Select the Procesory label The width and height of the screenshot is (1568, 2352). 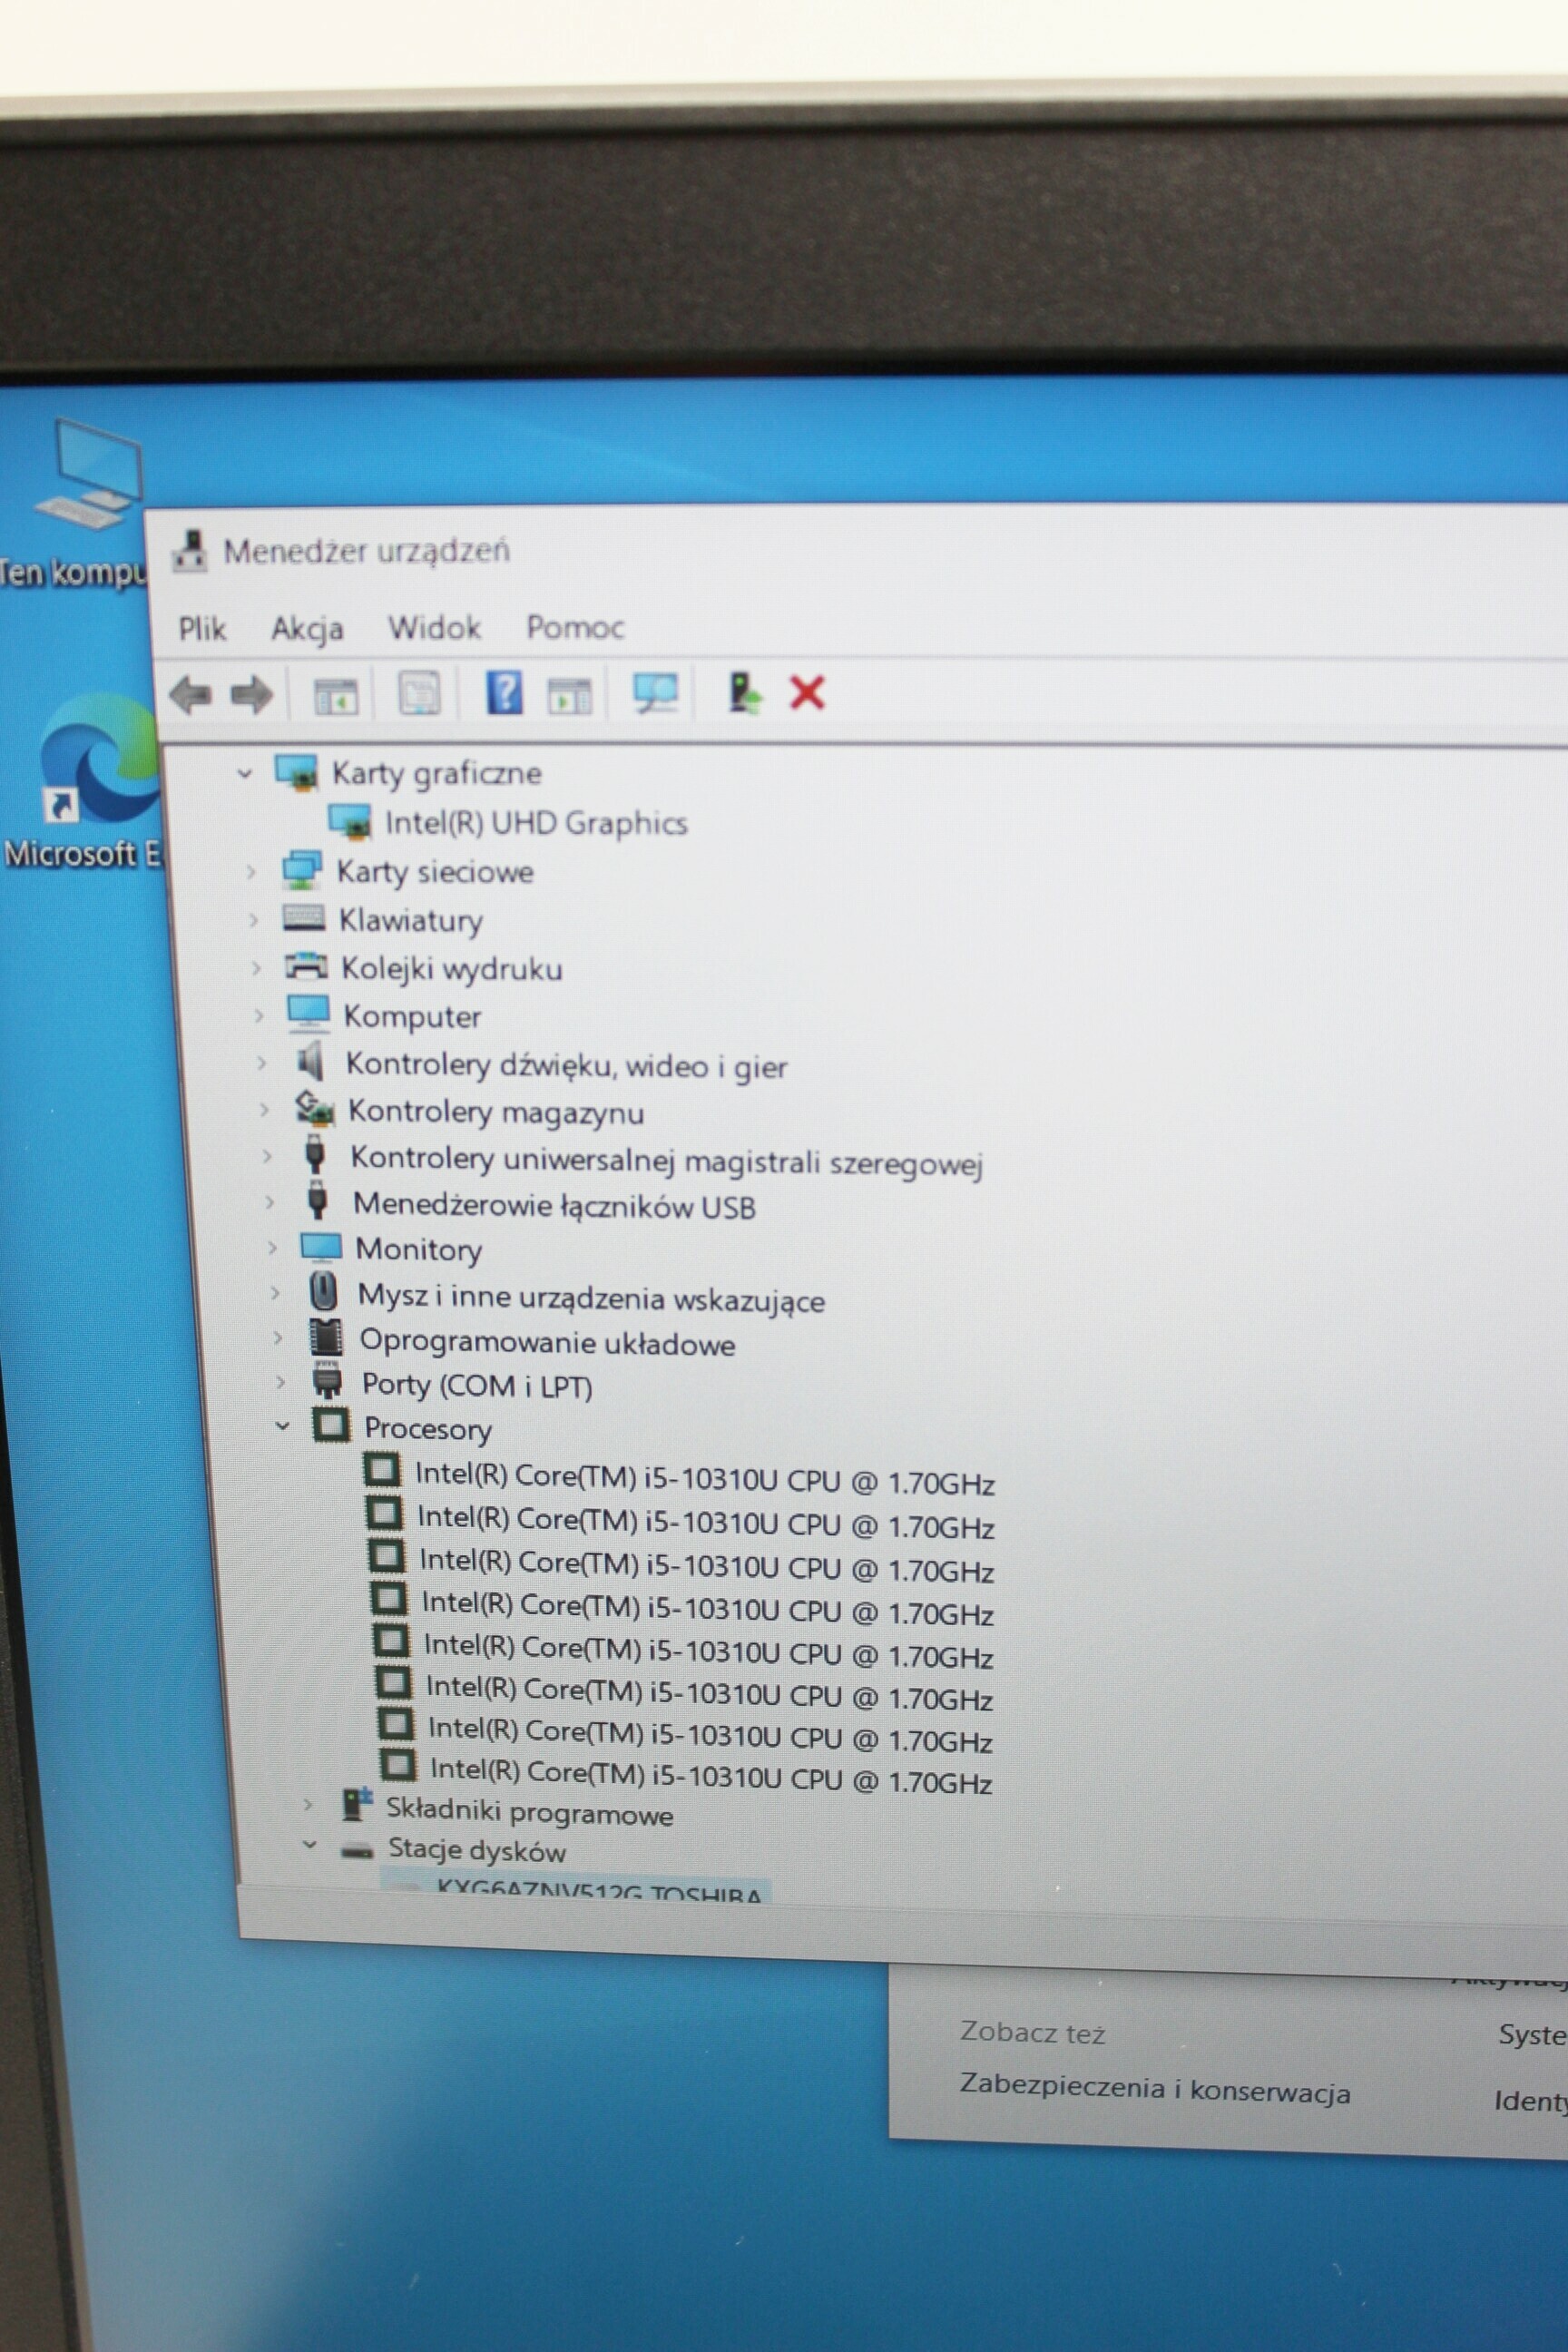(x=428, y=1428)
